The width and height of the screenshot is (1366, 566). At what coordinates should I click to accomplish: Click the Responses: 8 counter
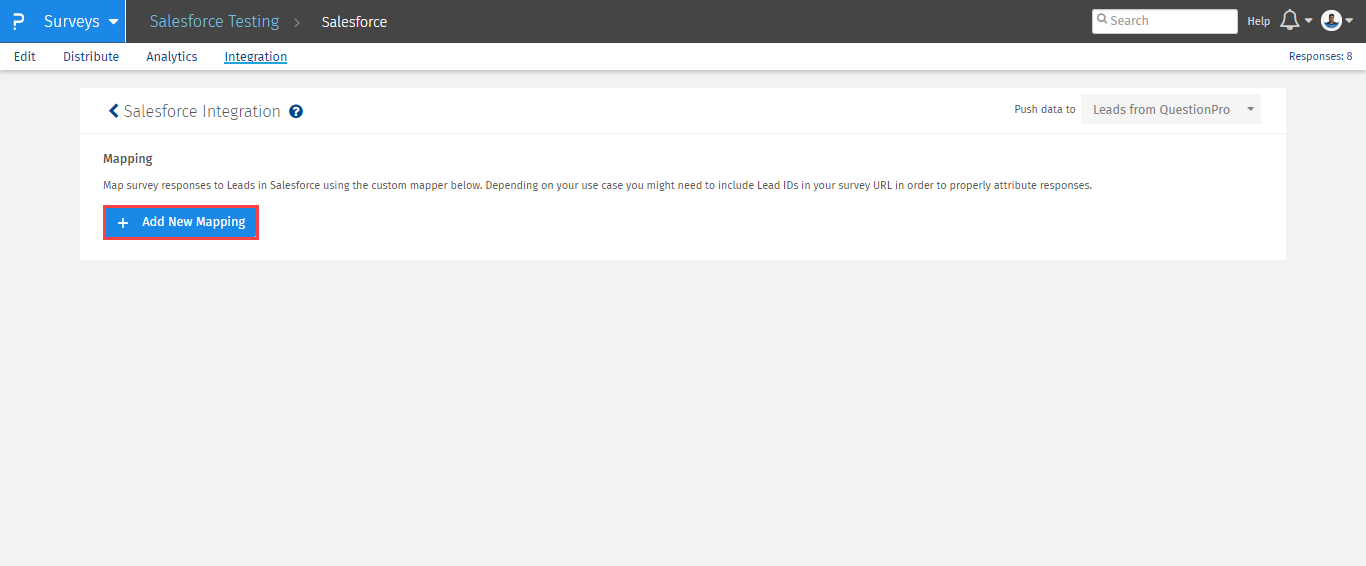click(x=1320, y=57)
